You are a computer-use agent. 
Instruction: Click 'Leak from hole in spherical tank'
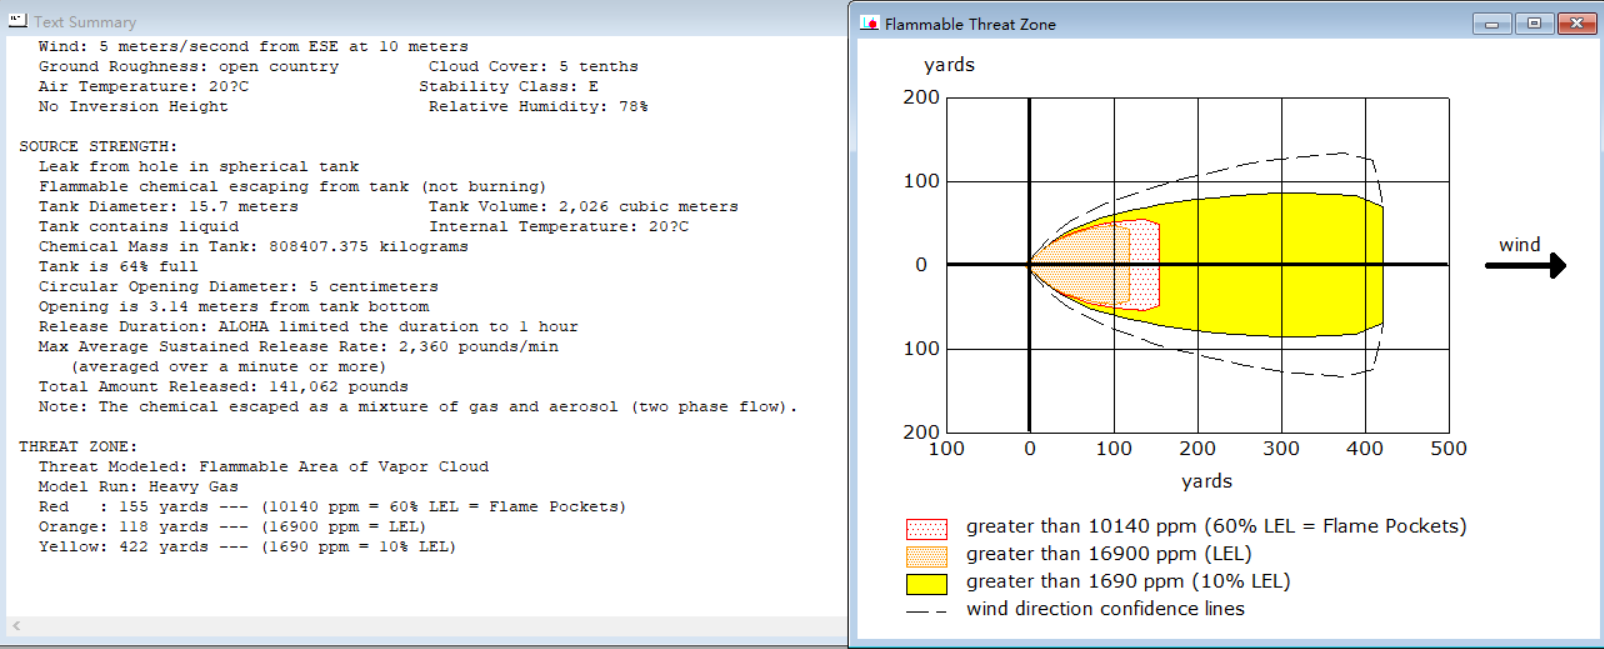click(198, 167)
